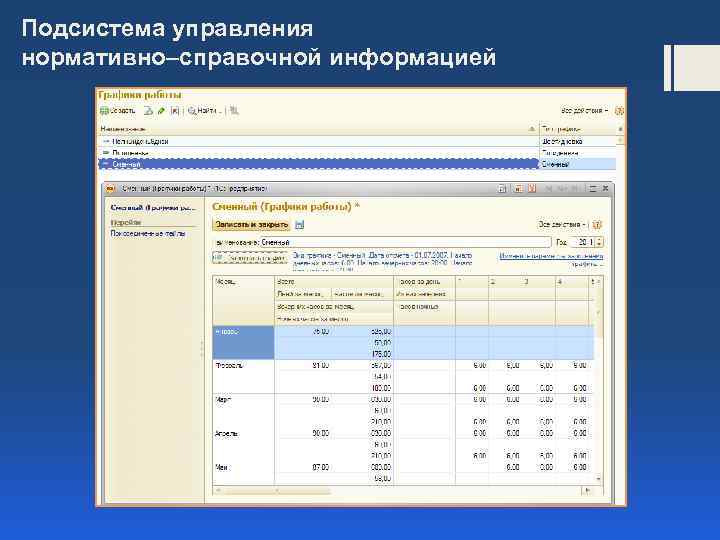
Task: Open the Изменить параметры заполнения графика link
Action: (551, 260)
